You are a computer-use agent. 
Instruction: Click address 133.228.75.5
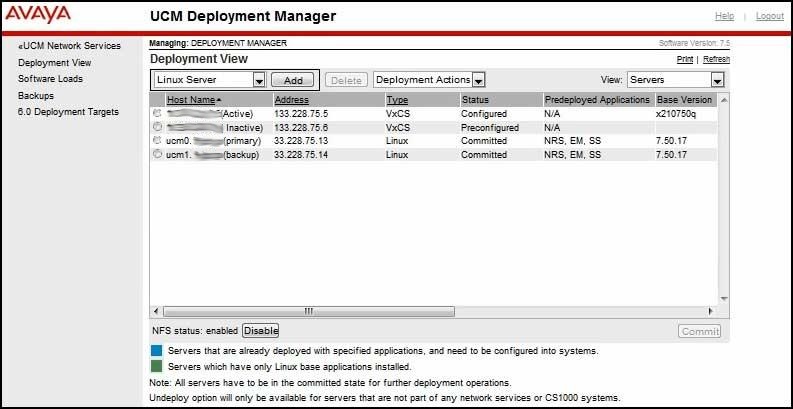(x=301, y=114)
